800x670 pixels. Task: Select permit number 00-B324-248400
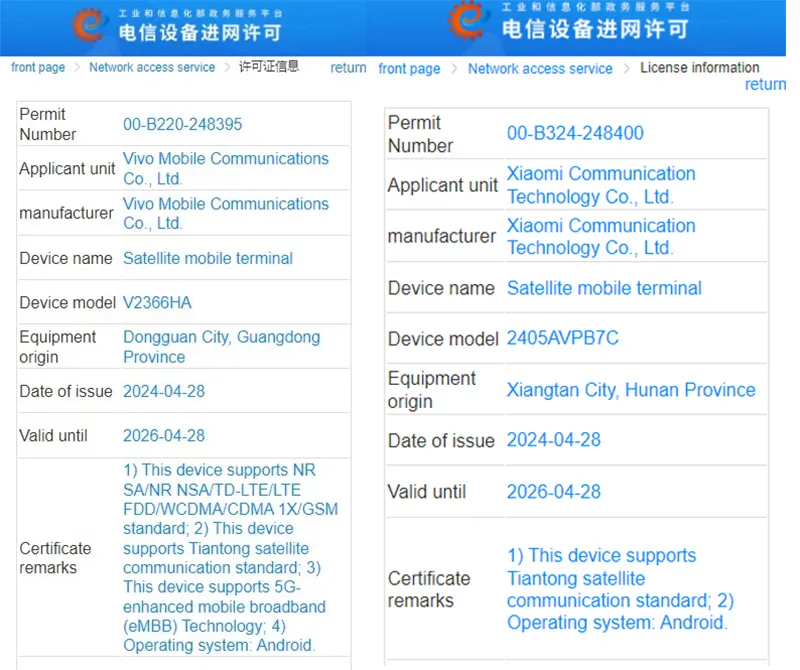pyautogui.click(x=575, y=133)
